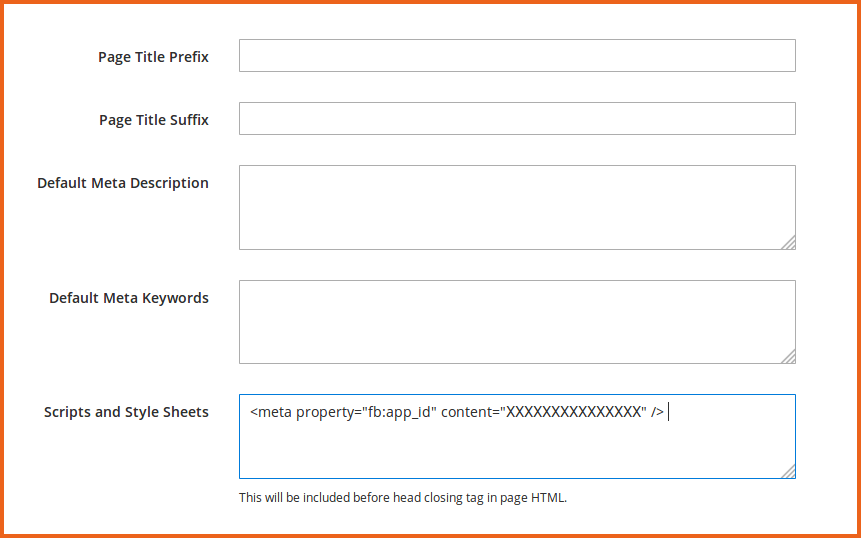Focus the Page Title Suffix text box
The height and width of the screenshot is (538, 861).
pos(517,118)
